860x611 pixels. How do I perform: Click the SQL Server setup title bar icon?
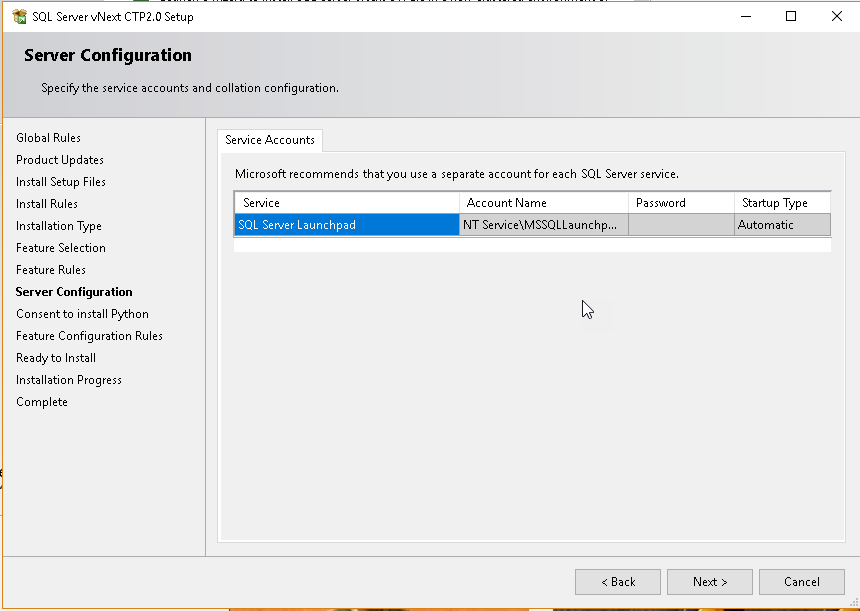click(19, 17)
